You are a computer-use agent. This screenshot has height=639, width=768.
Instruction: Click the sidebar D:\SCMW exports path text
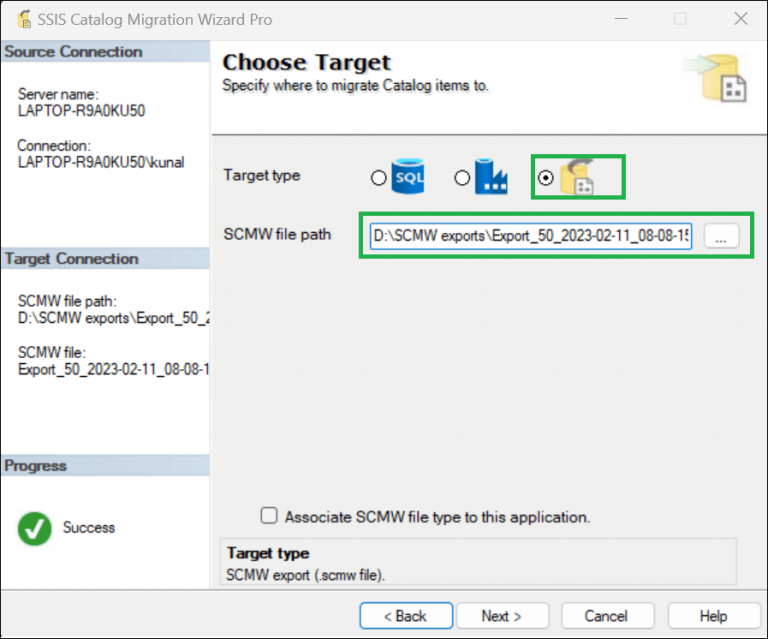[114, 318]
